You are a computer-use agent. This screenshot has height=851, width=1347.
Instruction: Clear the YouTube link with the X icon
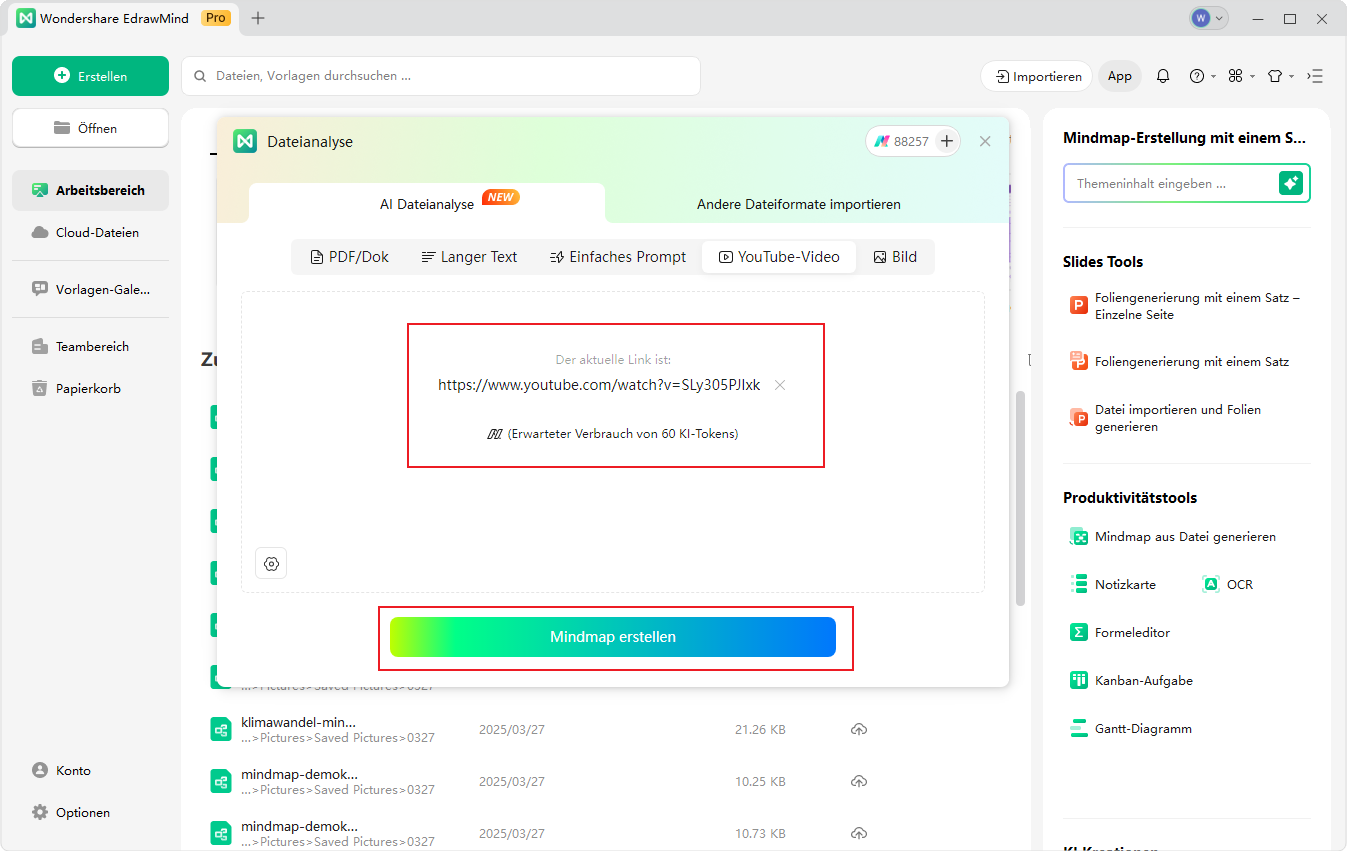tap(780, 385)
